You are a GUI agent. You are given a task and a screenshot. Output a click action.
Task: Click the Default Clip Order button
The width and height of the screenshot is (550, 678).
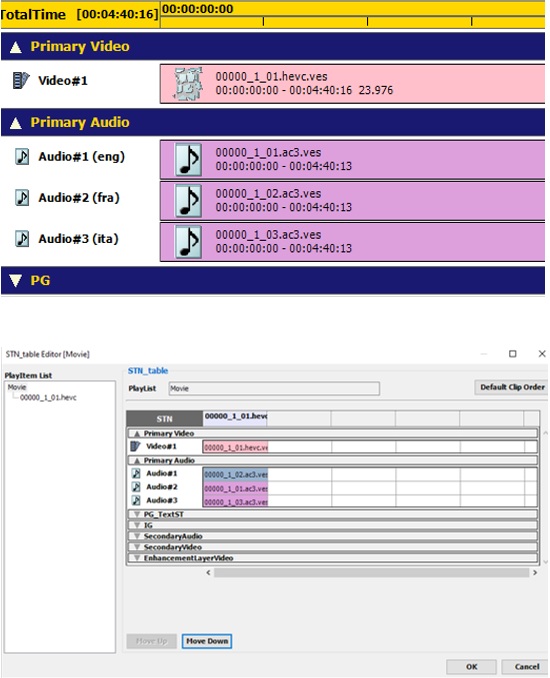[512, 387]
